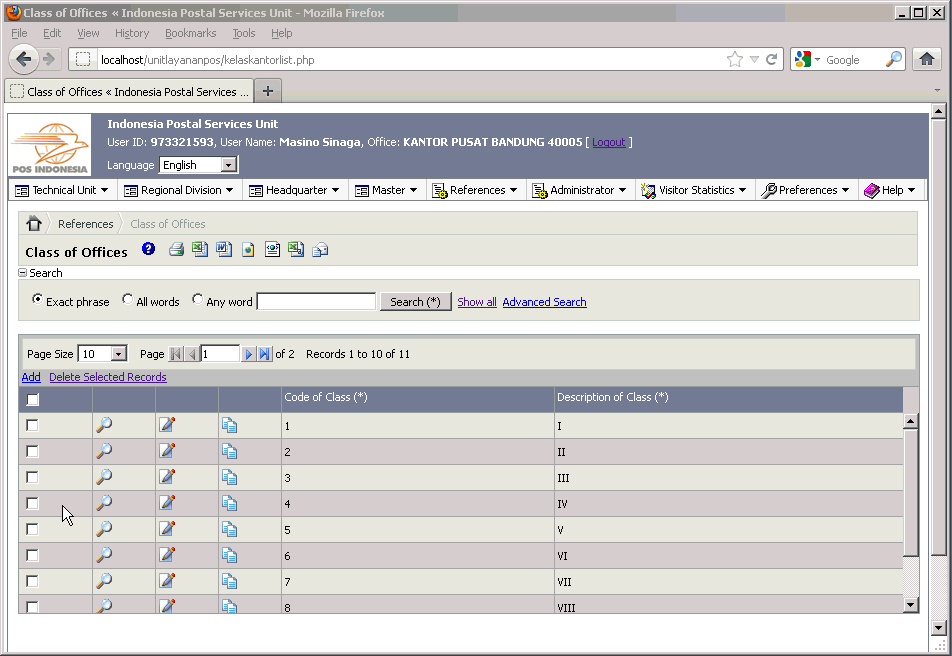Expand the References menu

tap(476, 189)
